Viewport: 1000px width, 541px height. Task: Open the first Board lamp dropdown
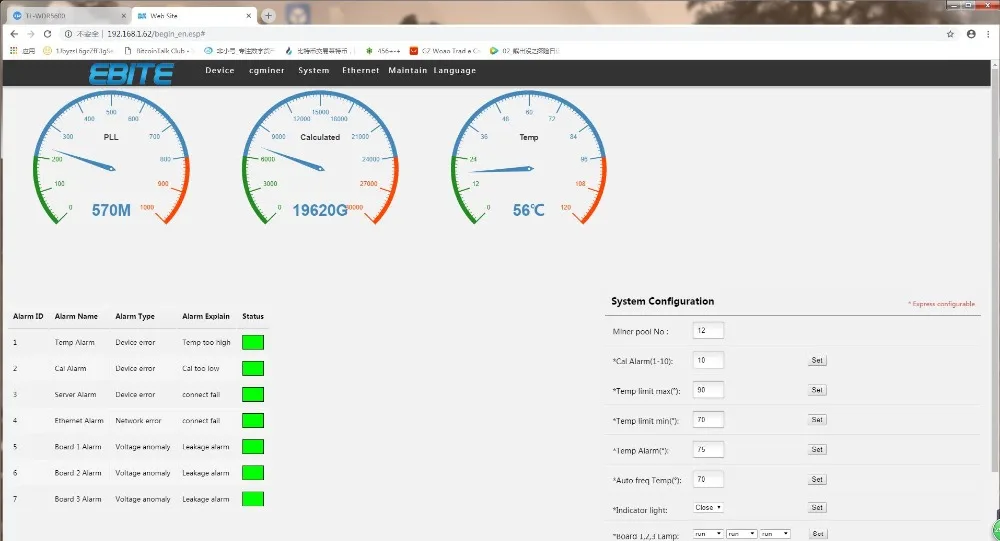[708, 534]
